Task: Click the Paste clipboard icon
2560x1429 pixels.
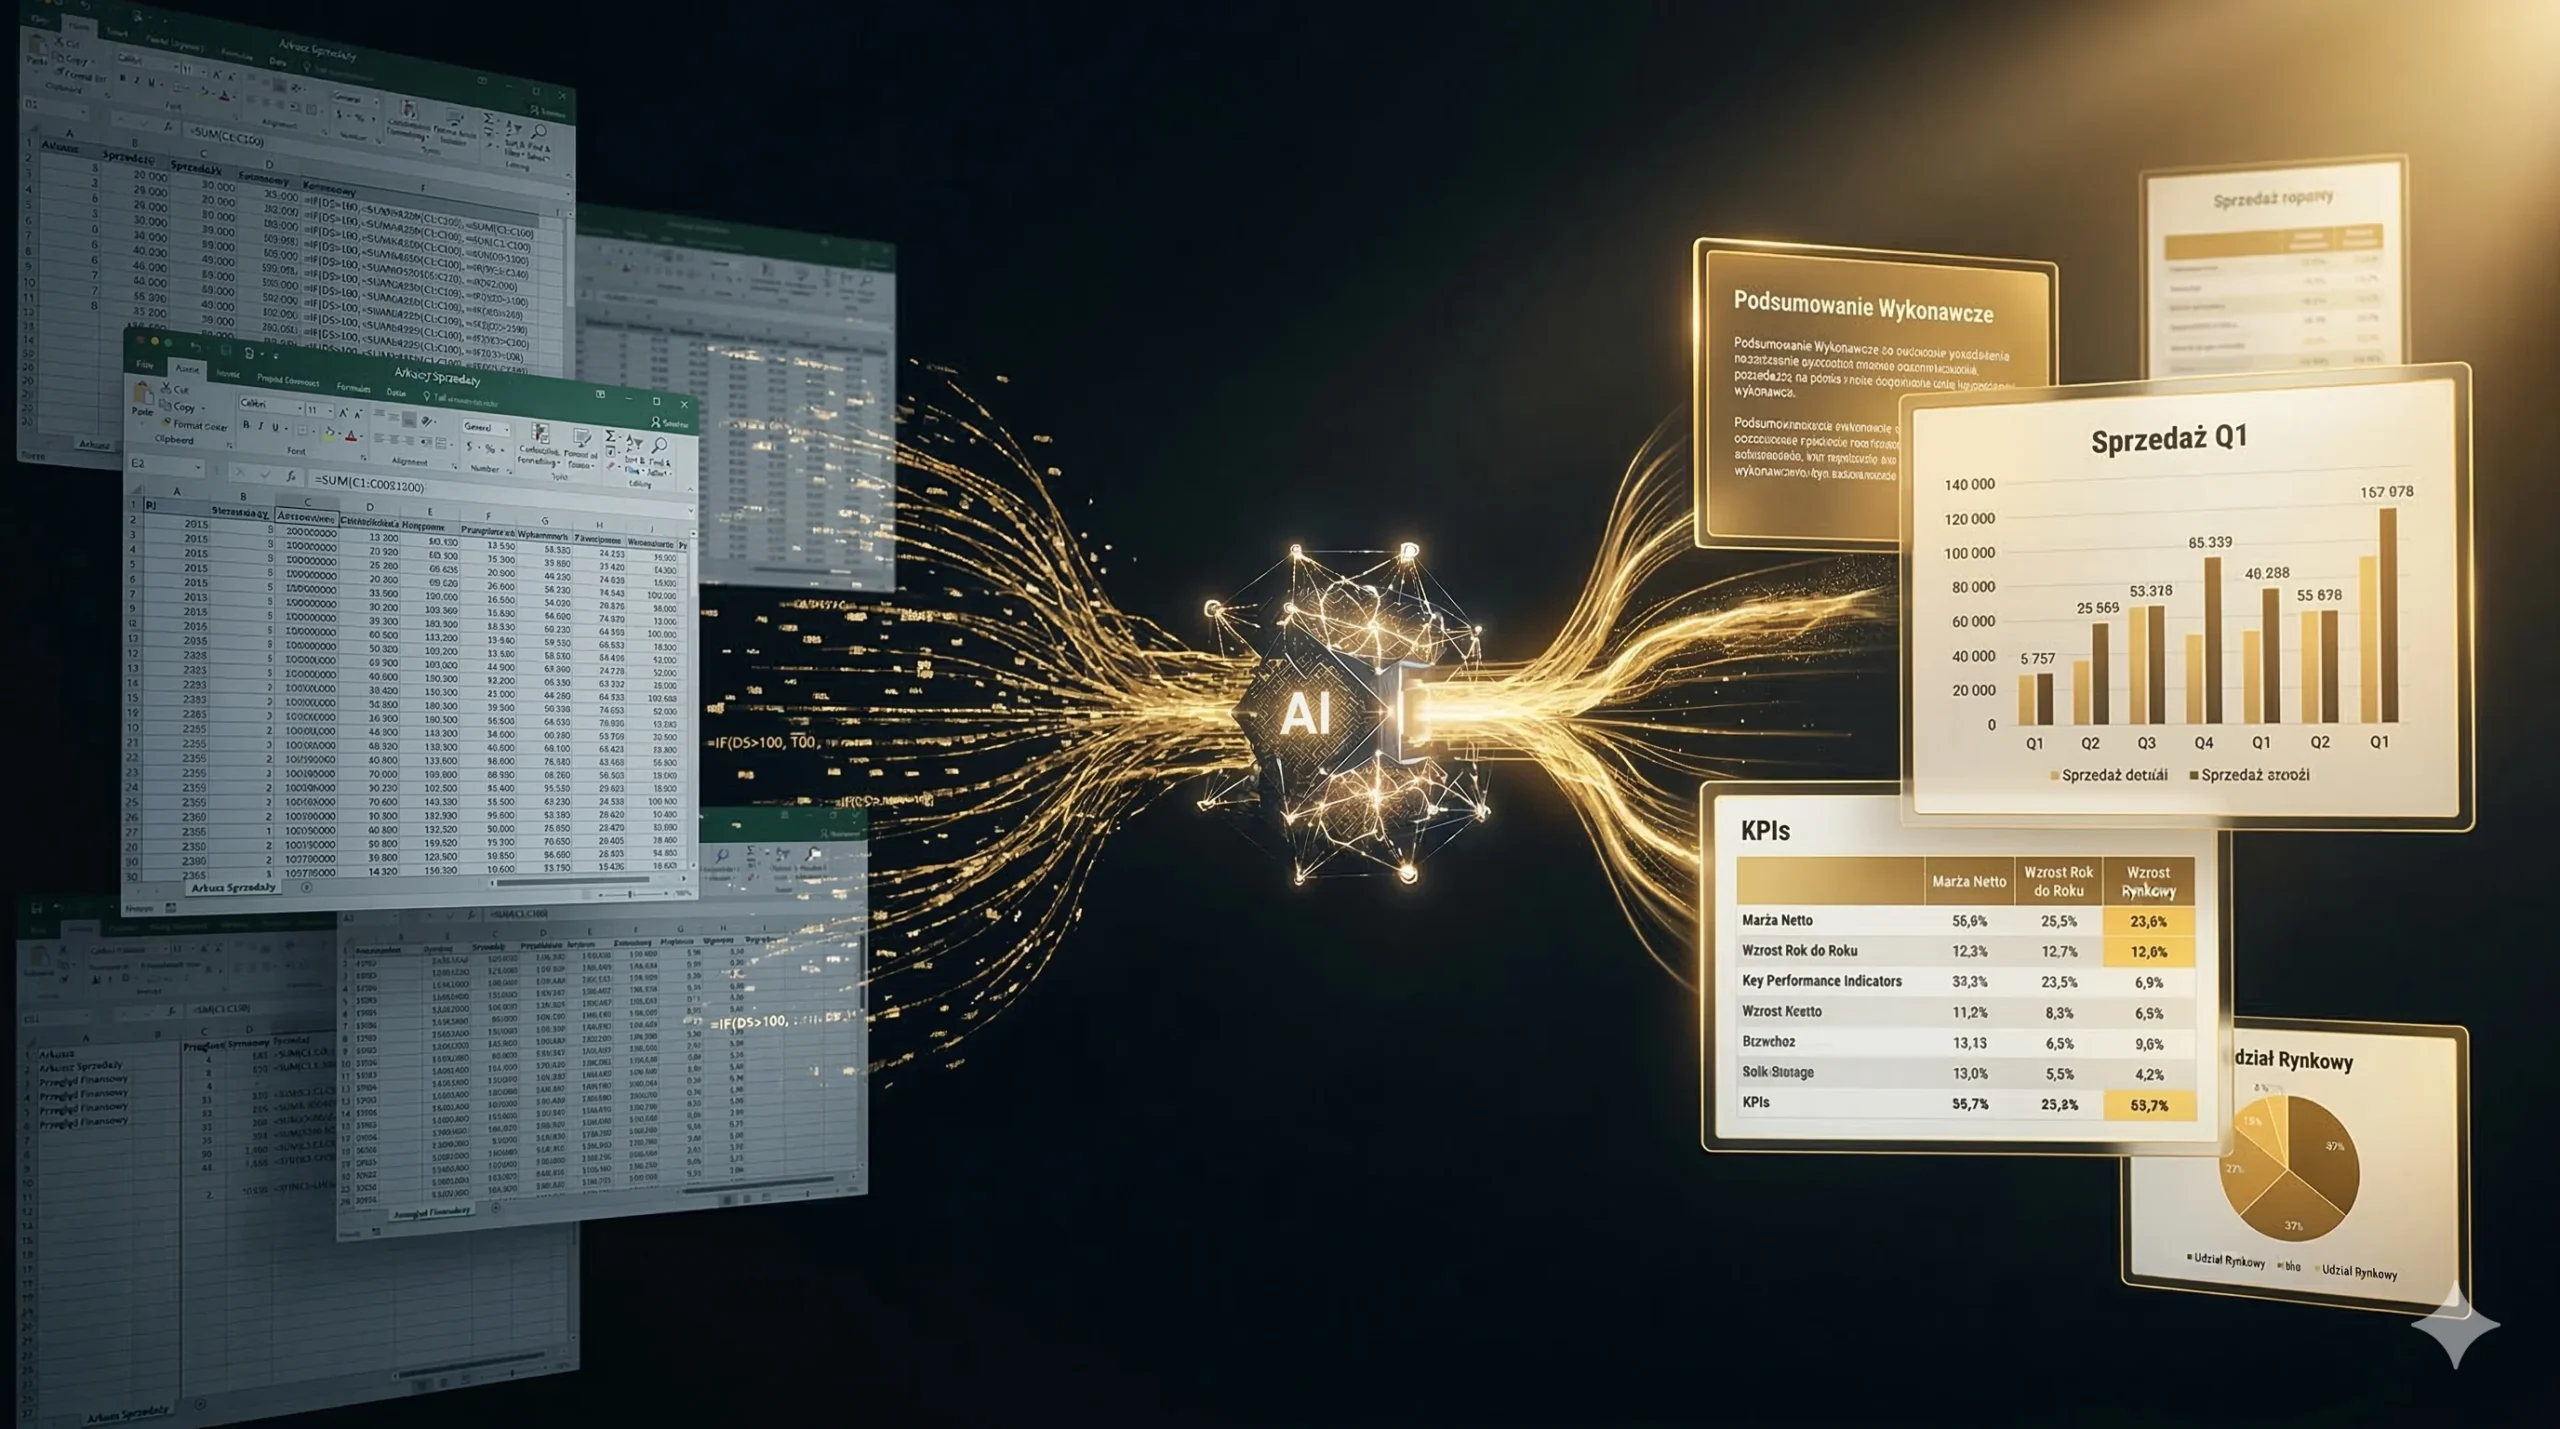Action: tap(143, 395)
